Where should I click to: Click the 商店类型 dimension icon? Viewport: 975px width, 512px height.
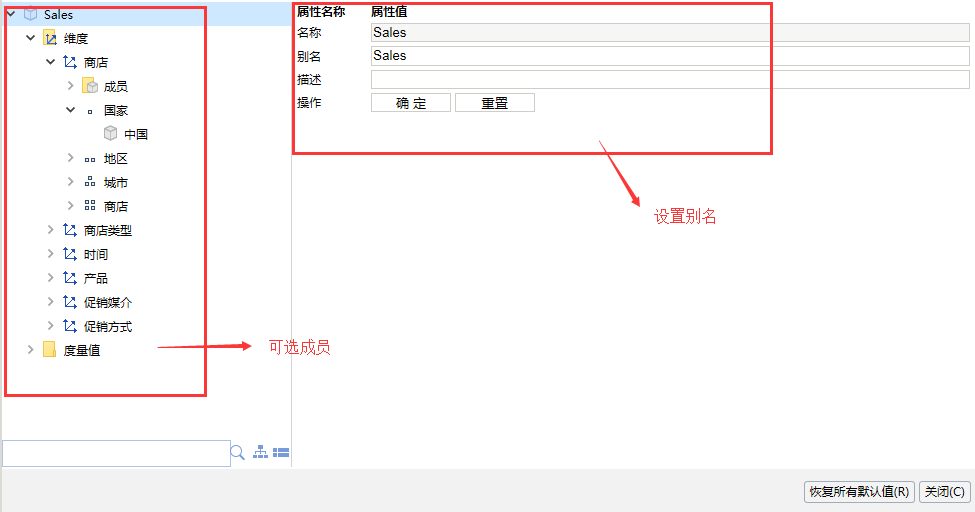tap(70, 230)
